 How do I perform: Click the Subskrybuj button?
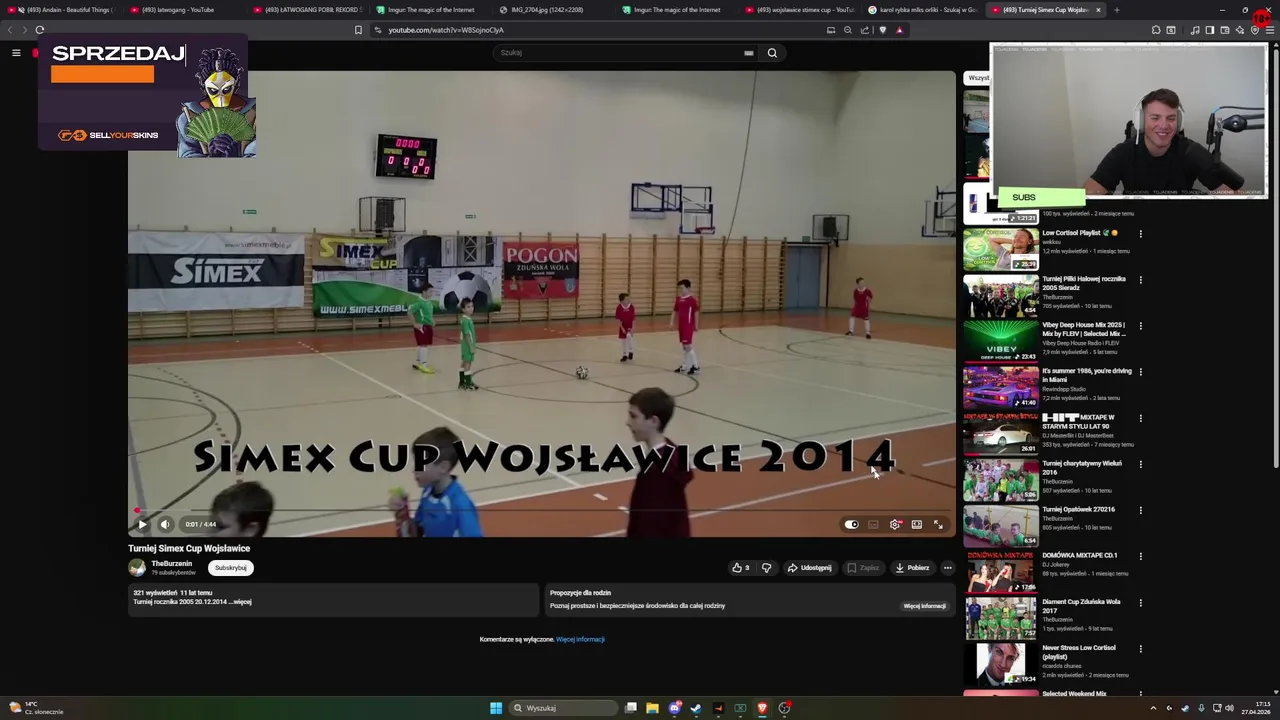[x=231, y=567]
